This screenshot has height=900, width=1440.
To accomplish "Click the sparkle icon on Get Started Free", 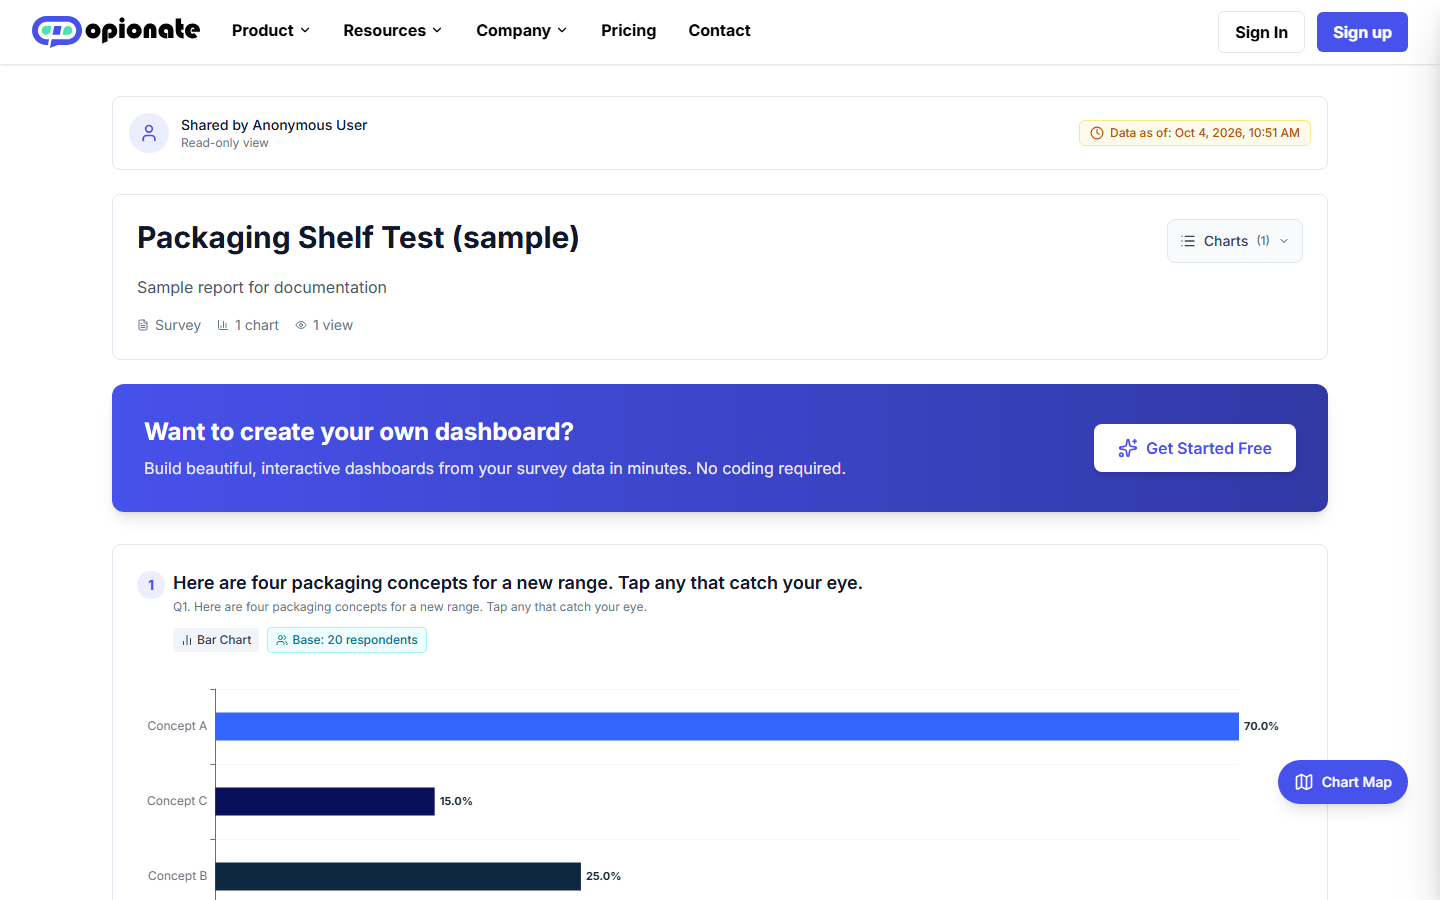I will click(1128, 448).
